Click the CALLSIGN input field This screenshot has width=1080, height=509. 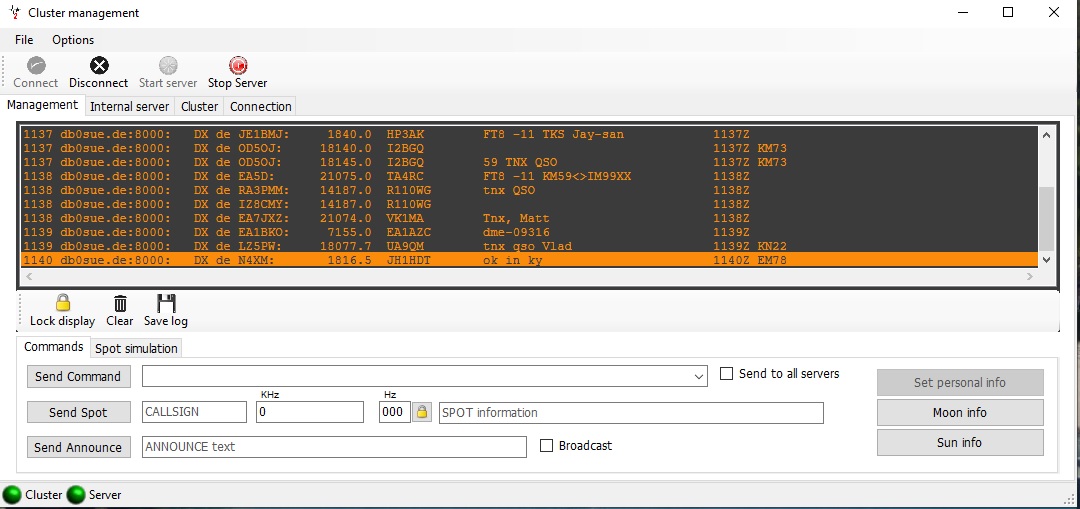[194, 412]
